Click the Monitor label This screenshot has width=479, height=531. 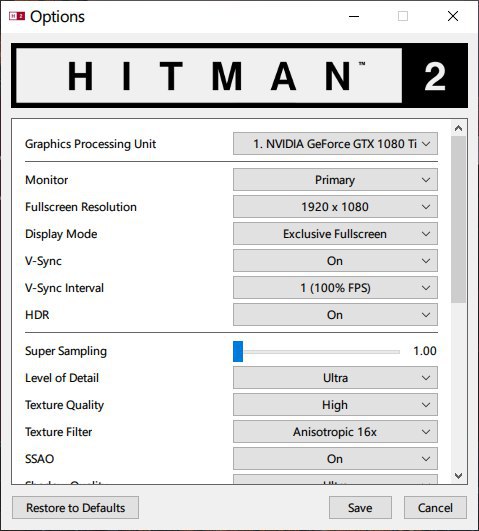pos(47,180)
